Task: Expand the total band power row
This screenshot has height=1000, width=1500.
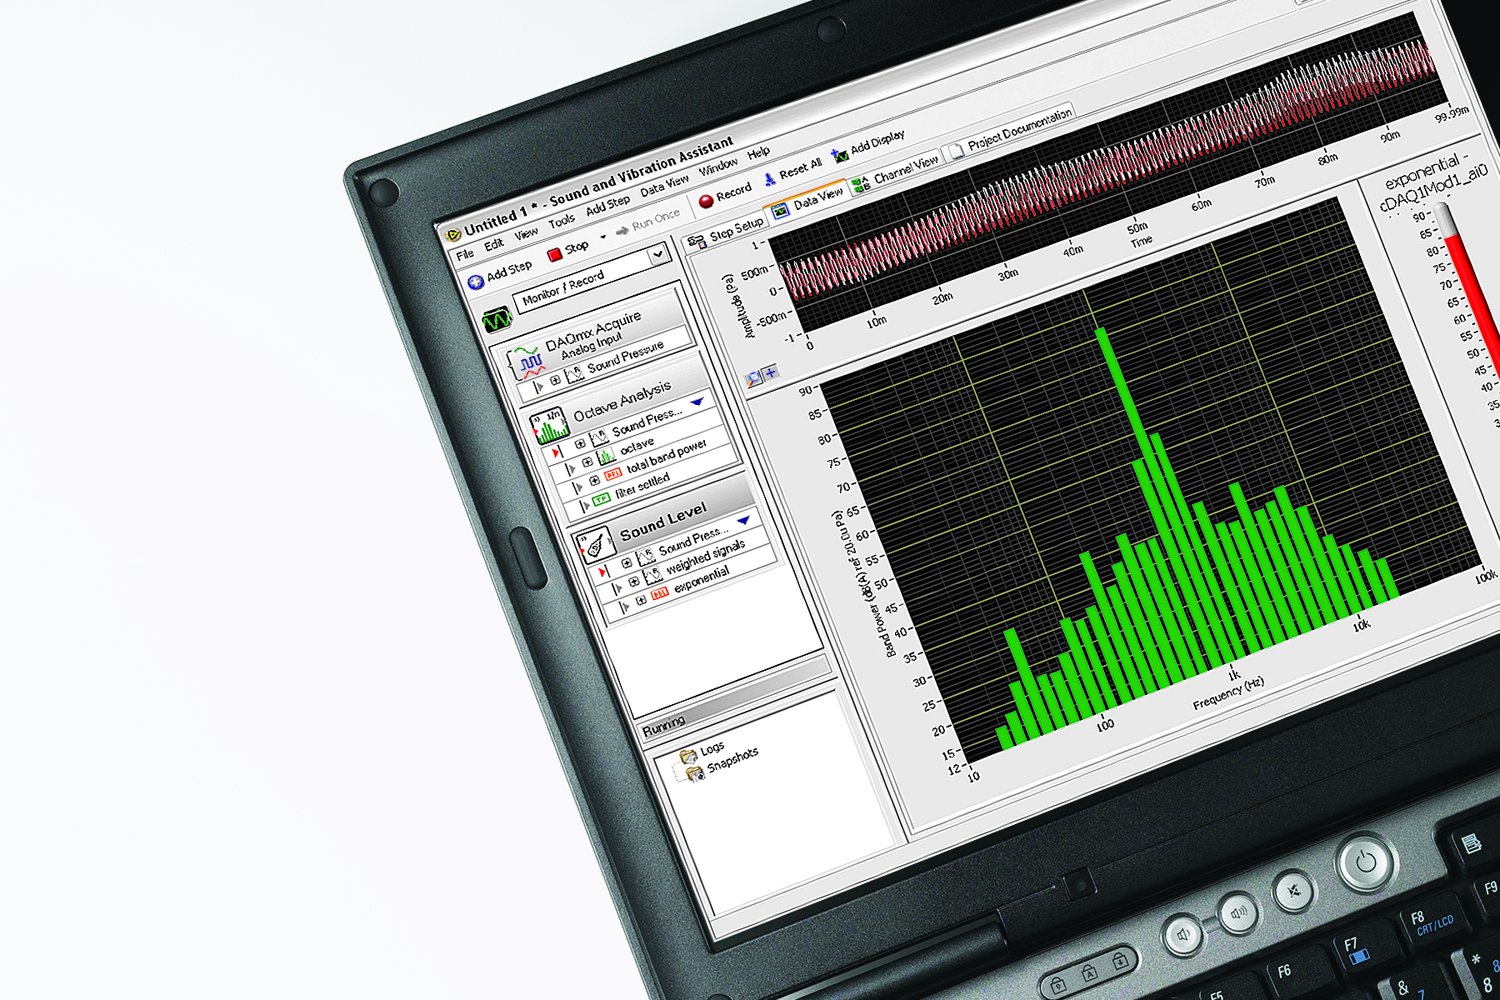Action: pos(594,481)
